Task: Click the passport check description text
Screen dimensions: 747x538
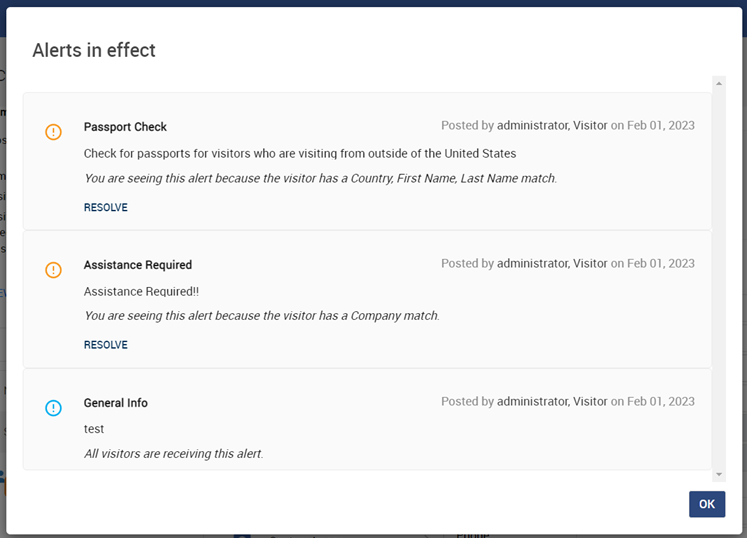Action: click(300, 154)
